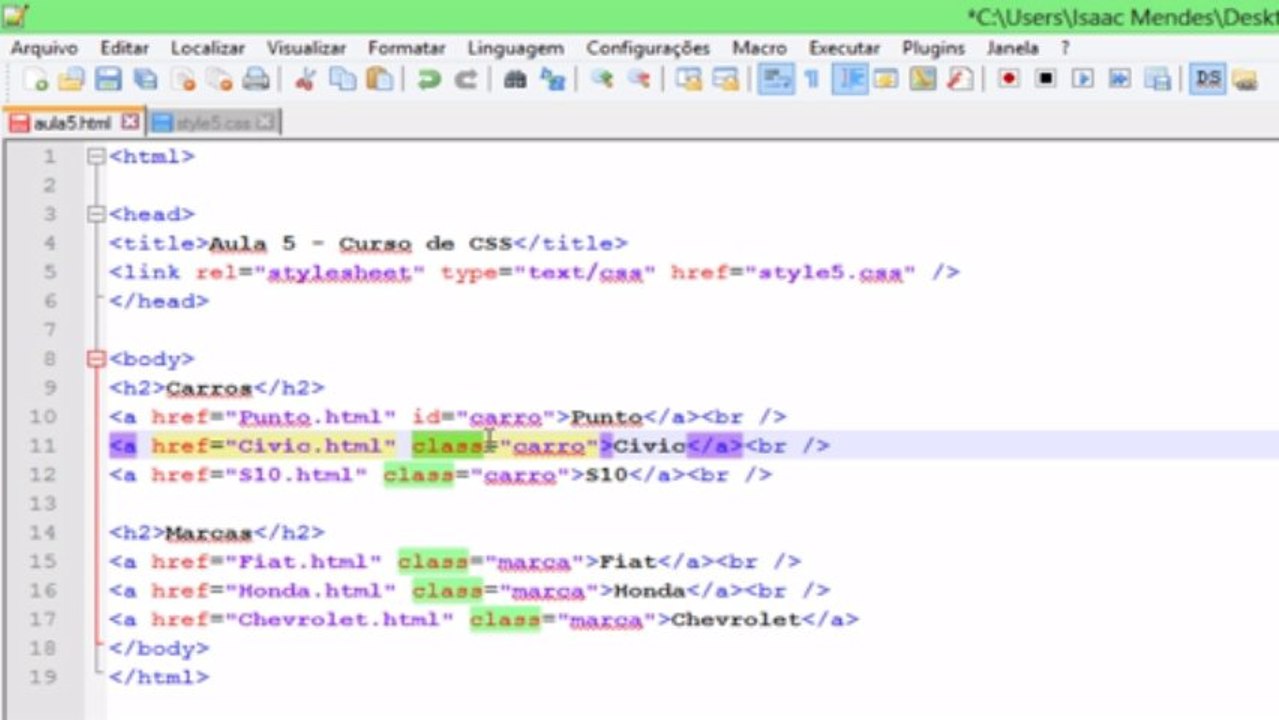Run the macro multiple times
Screen dimensions: 1279x720
click(1119, 79)
